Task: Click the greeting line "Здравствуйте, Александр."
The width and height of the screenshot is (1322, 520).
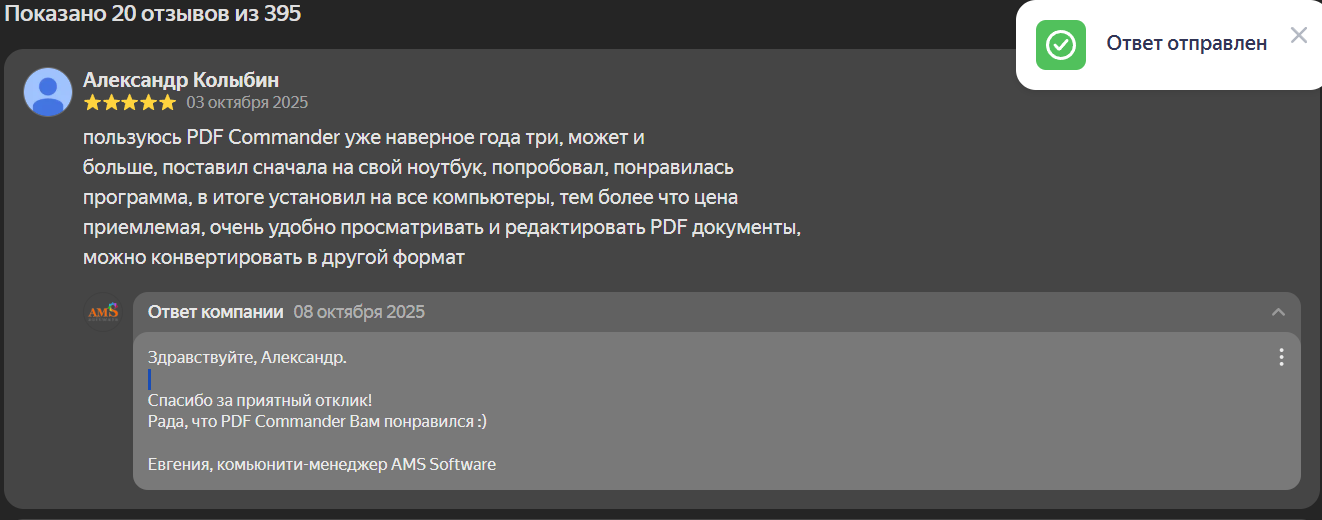Action: [247, 357]
